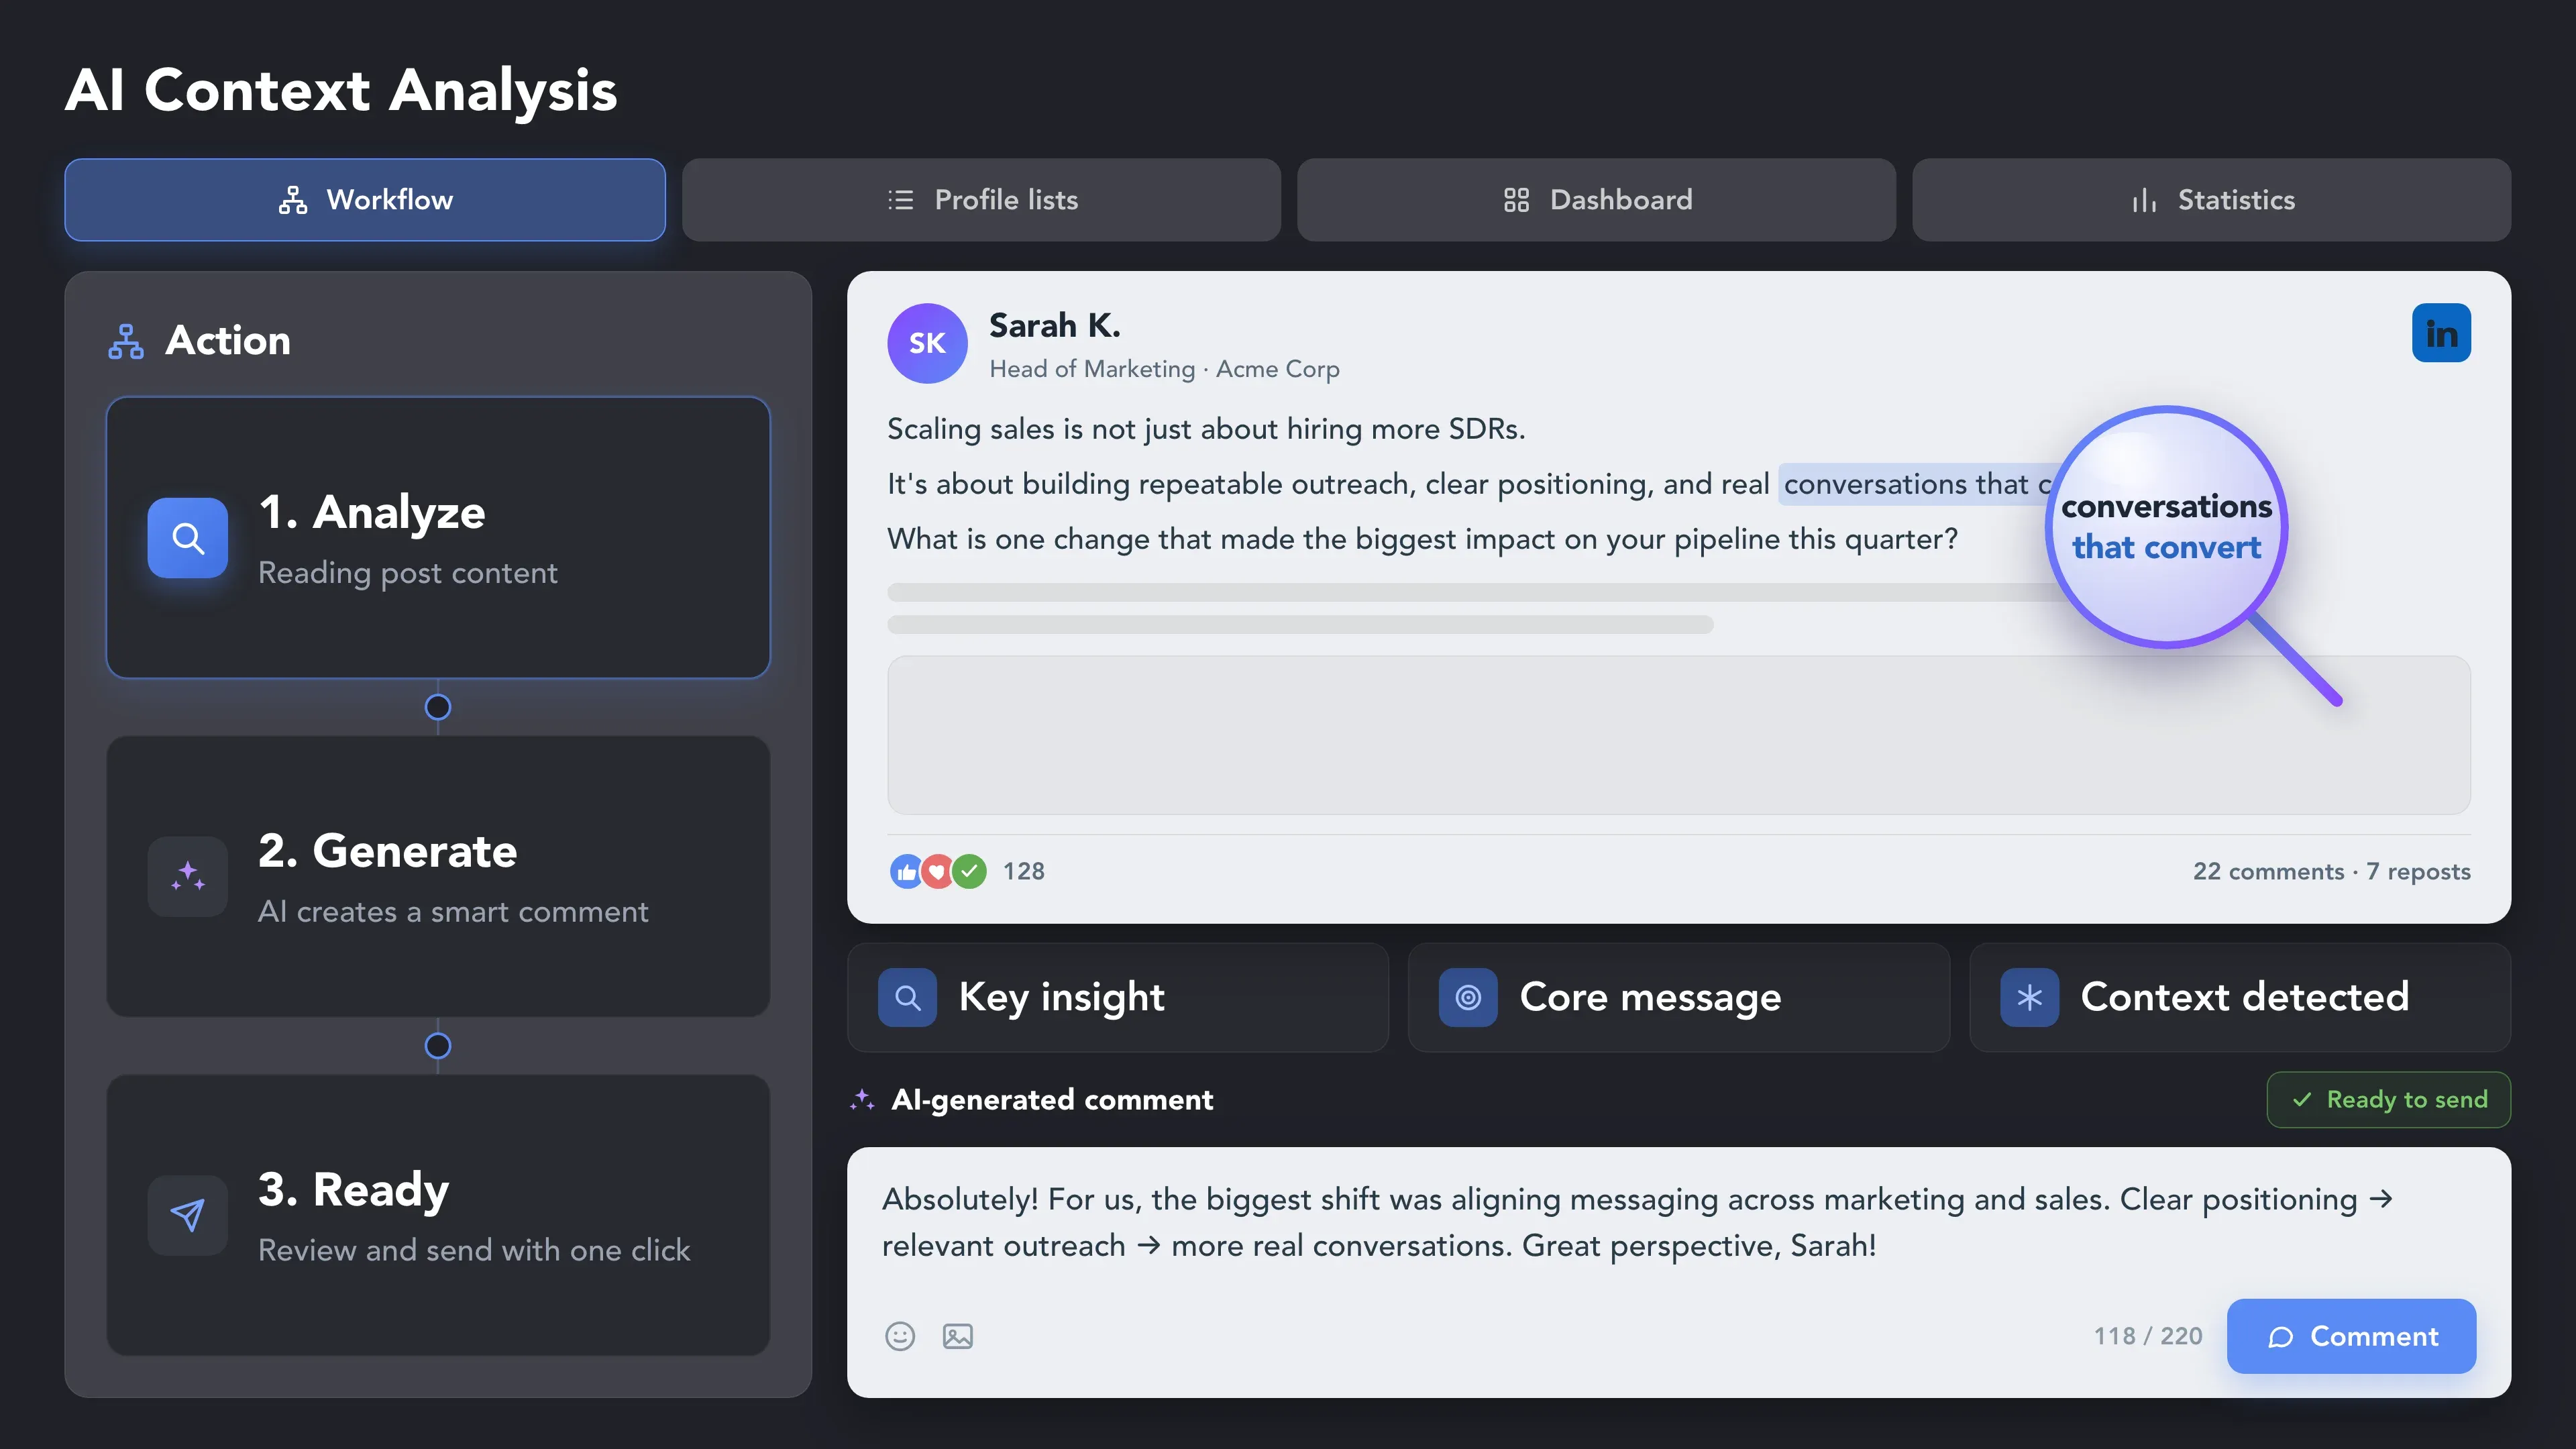Image resolution: width=2576 pixels, height=1449 pixels.
Task: Select the Analyze magnifier icon
Action: coord(188,538)
